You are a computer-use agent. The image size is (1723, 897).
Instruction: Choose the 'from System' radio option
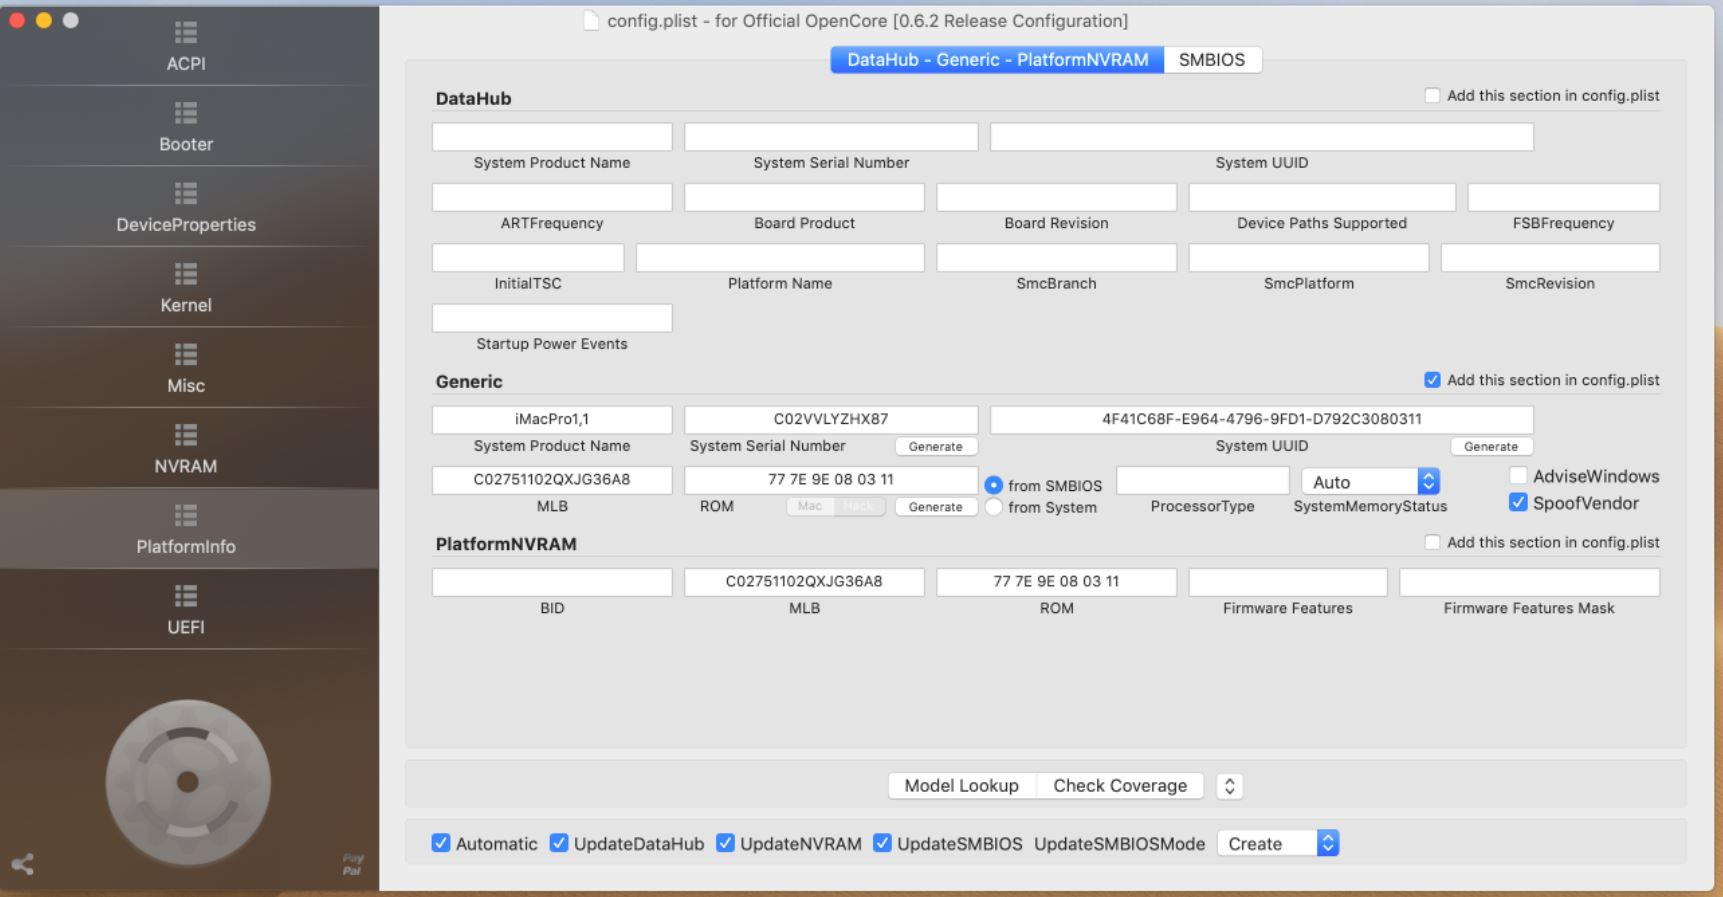[993, 507]
